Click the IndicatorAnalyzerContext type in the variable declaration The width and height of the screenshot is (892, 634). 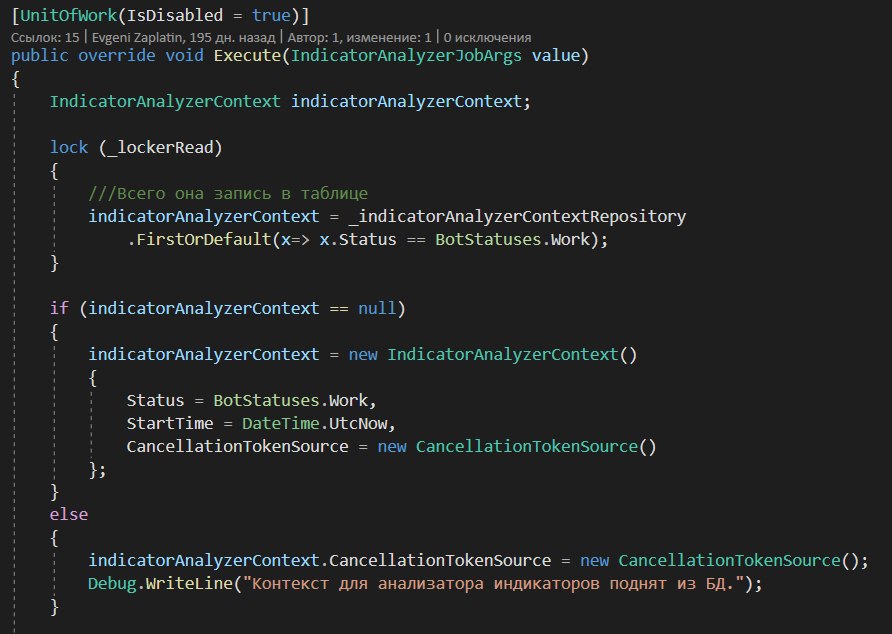(x=165, y=101)
